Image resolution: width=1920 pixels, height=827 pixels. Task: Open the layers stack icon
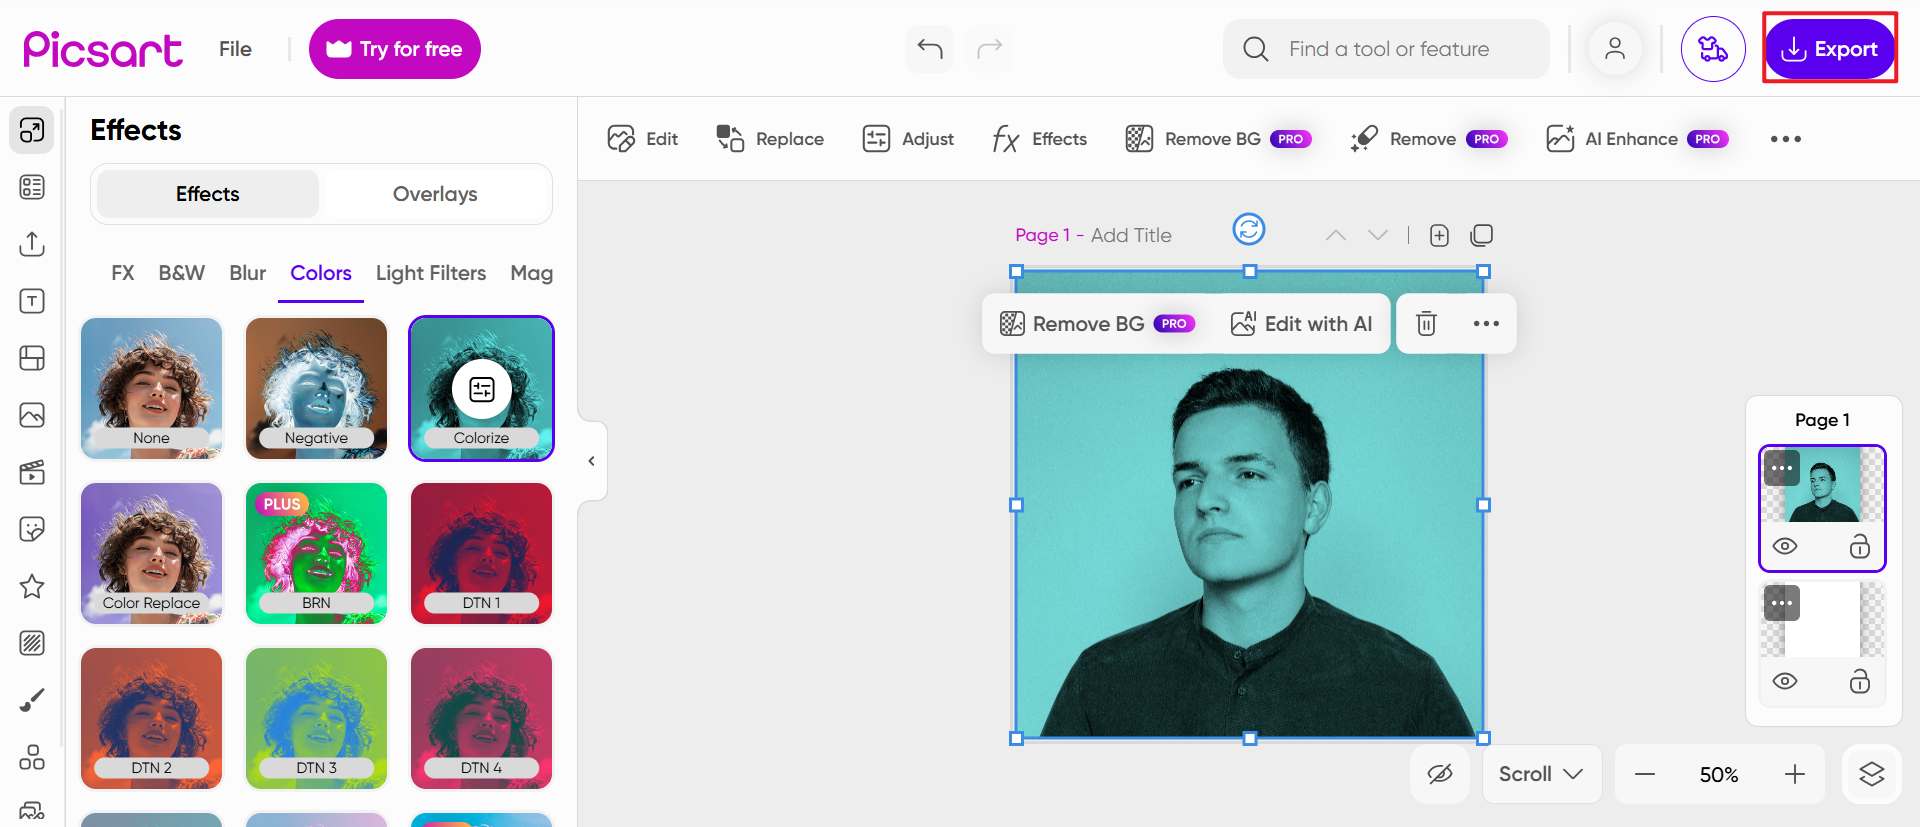(1871, 774)
